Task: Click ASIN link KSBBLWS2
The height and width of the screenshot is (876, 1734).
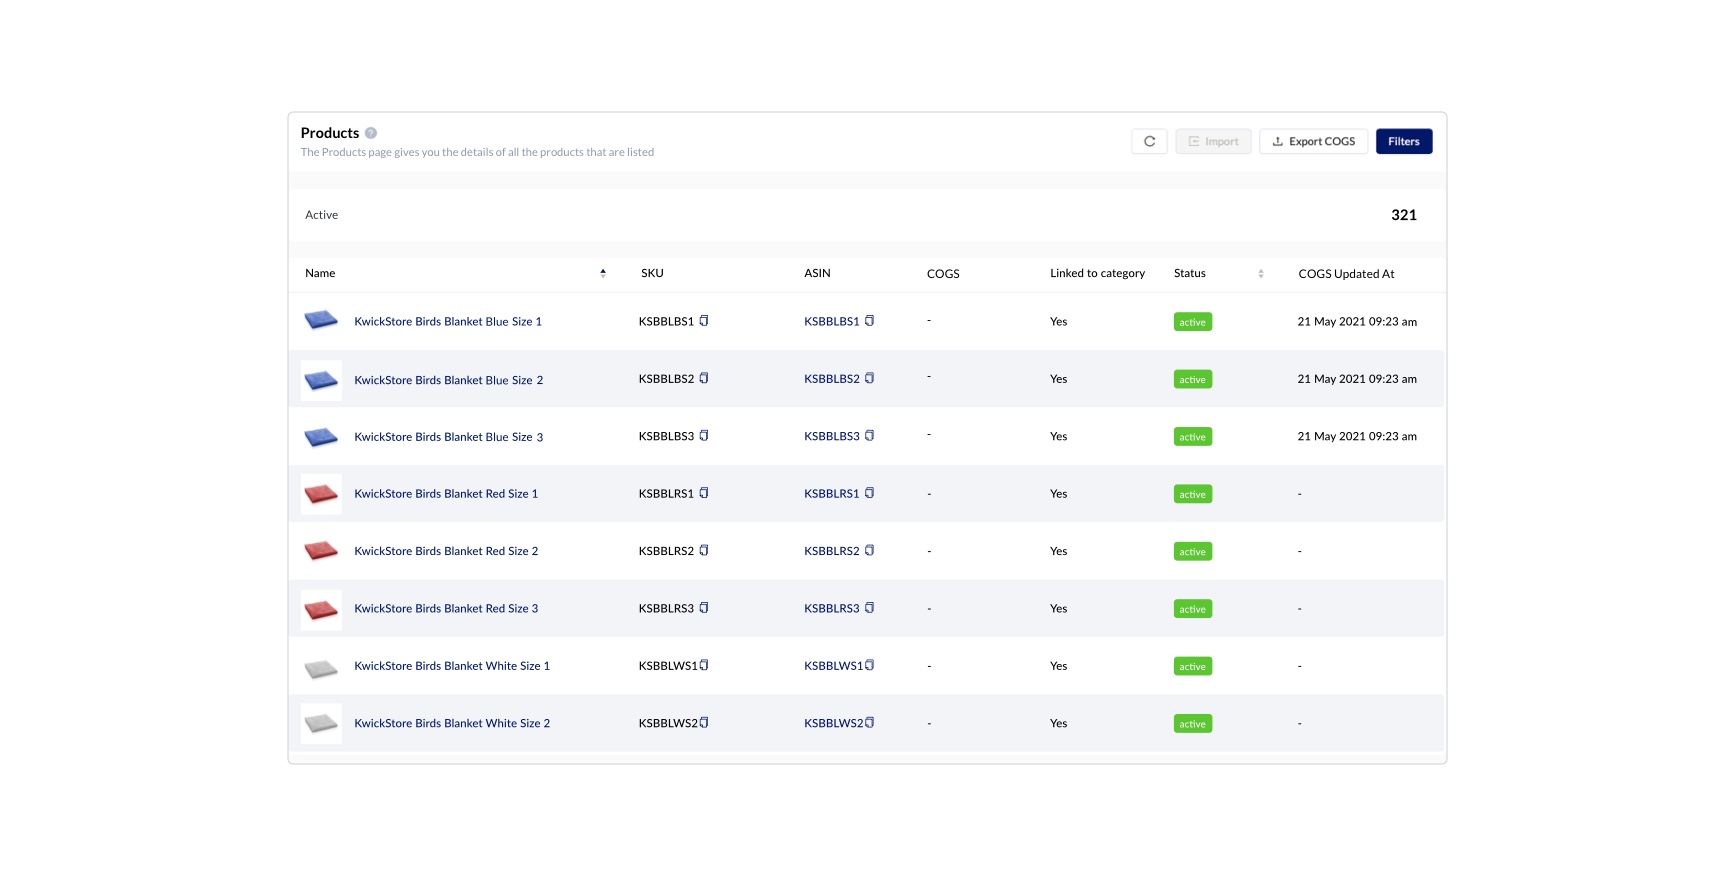Action: point(834,724)
